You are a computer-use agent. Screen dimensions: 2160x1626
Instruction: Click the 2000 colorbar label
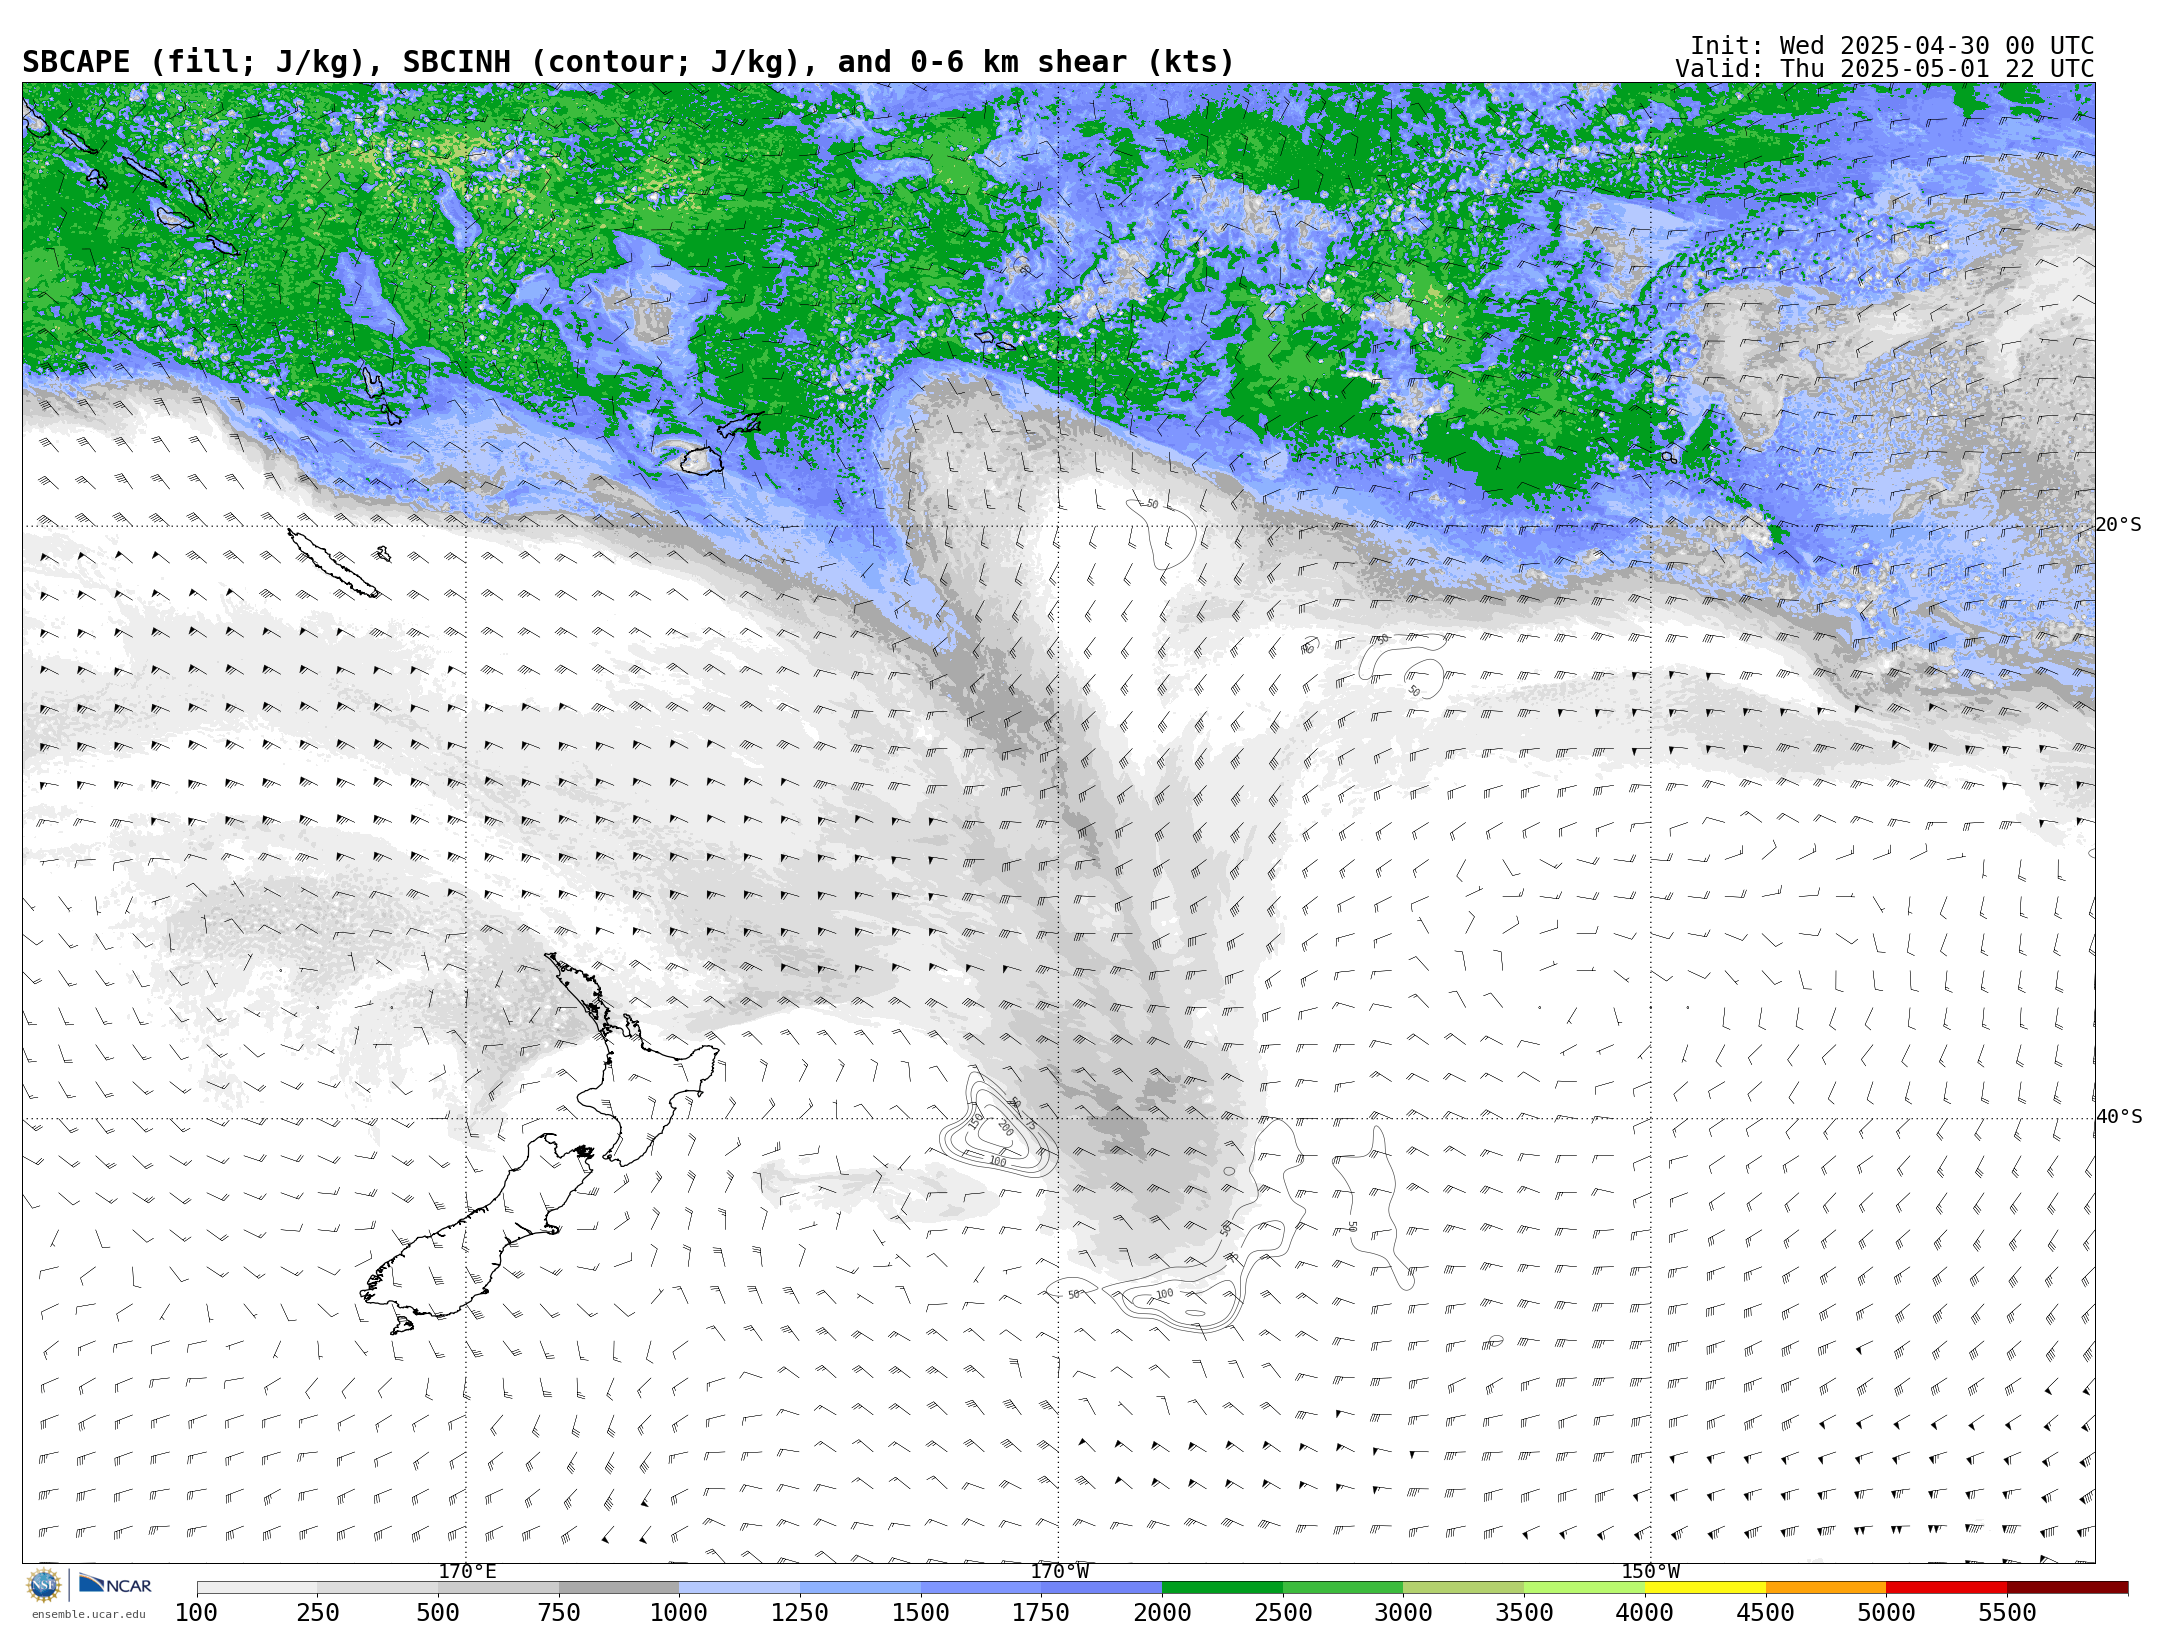tap(1163, 1613)
